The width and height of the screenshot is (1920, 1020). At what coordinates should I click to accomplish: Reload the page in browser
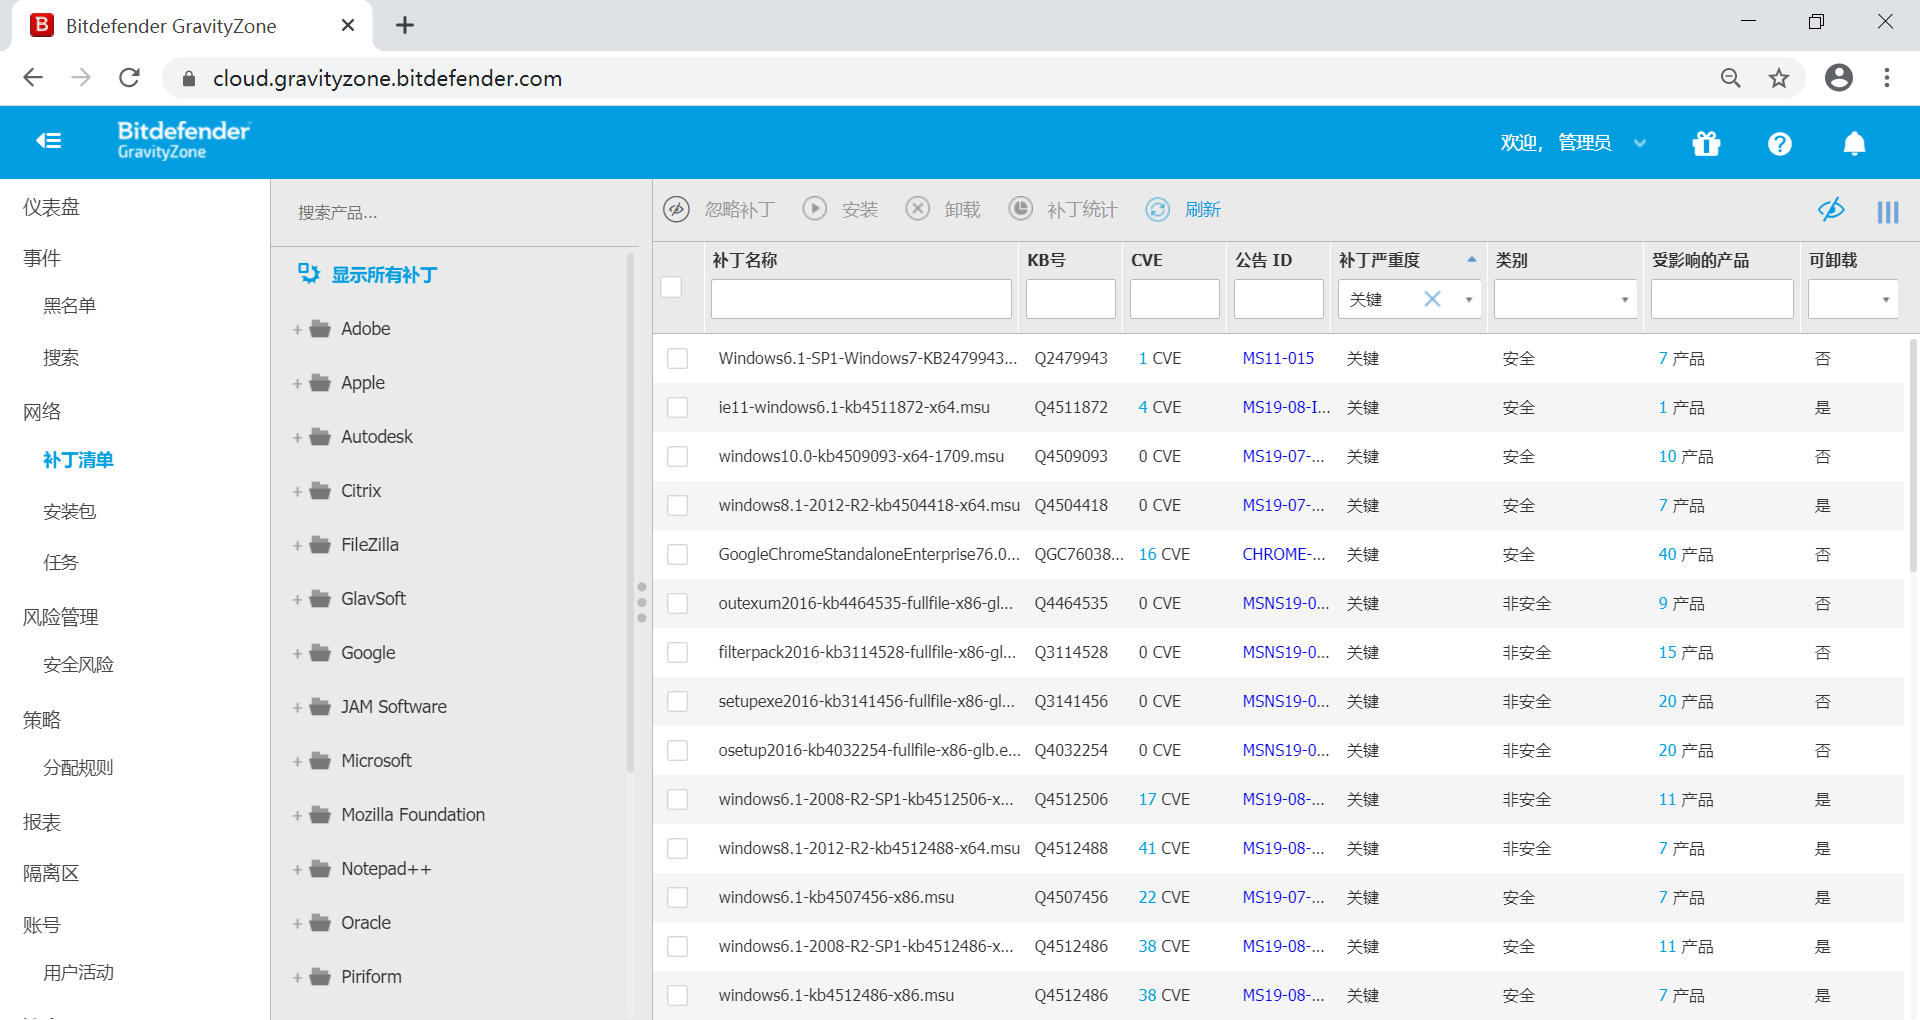[129, 78]
